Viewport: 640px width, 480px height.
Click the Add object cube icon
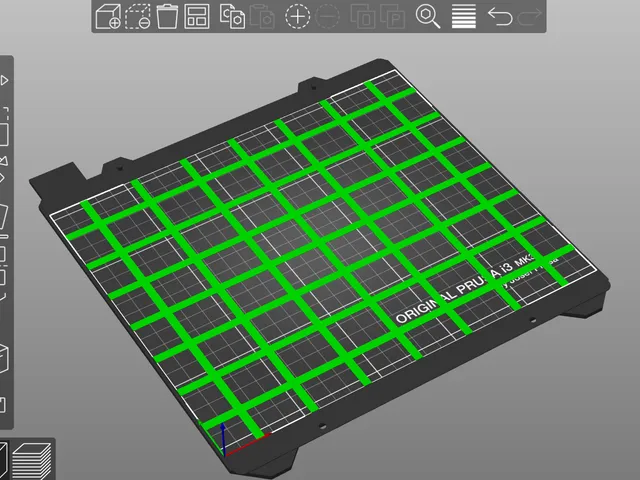(x=108, y=16)
